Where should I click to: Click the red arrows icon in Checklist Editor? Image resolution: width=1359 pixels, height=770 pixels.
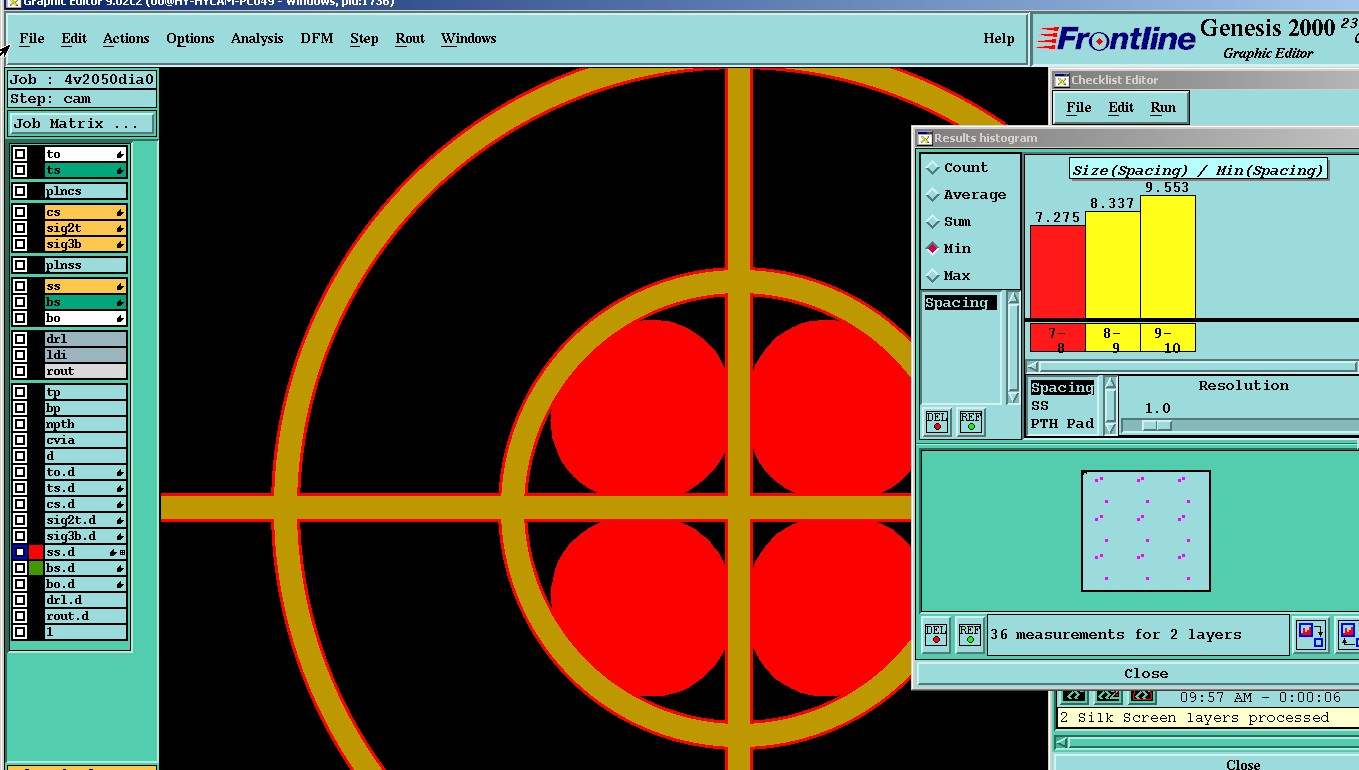[x=1142, y=696]
